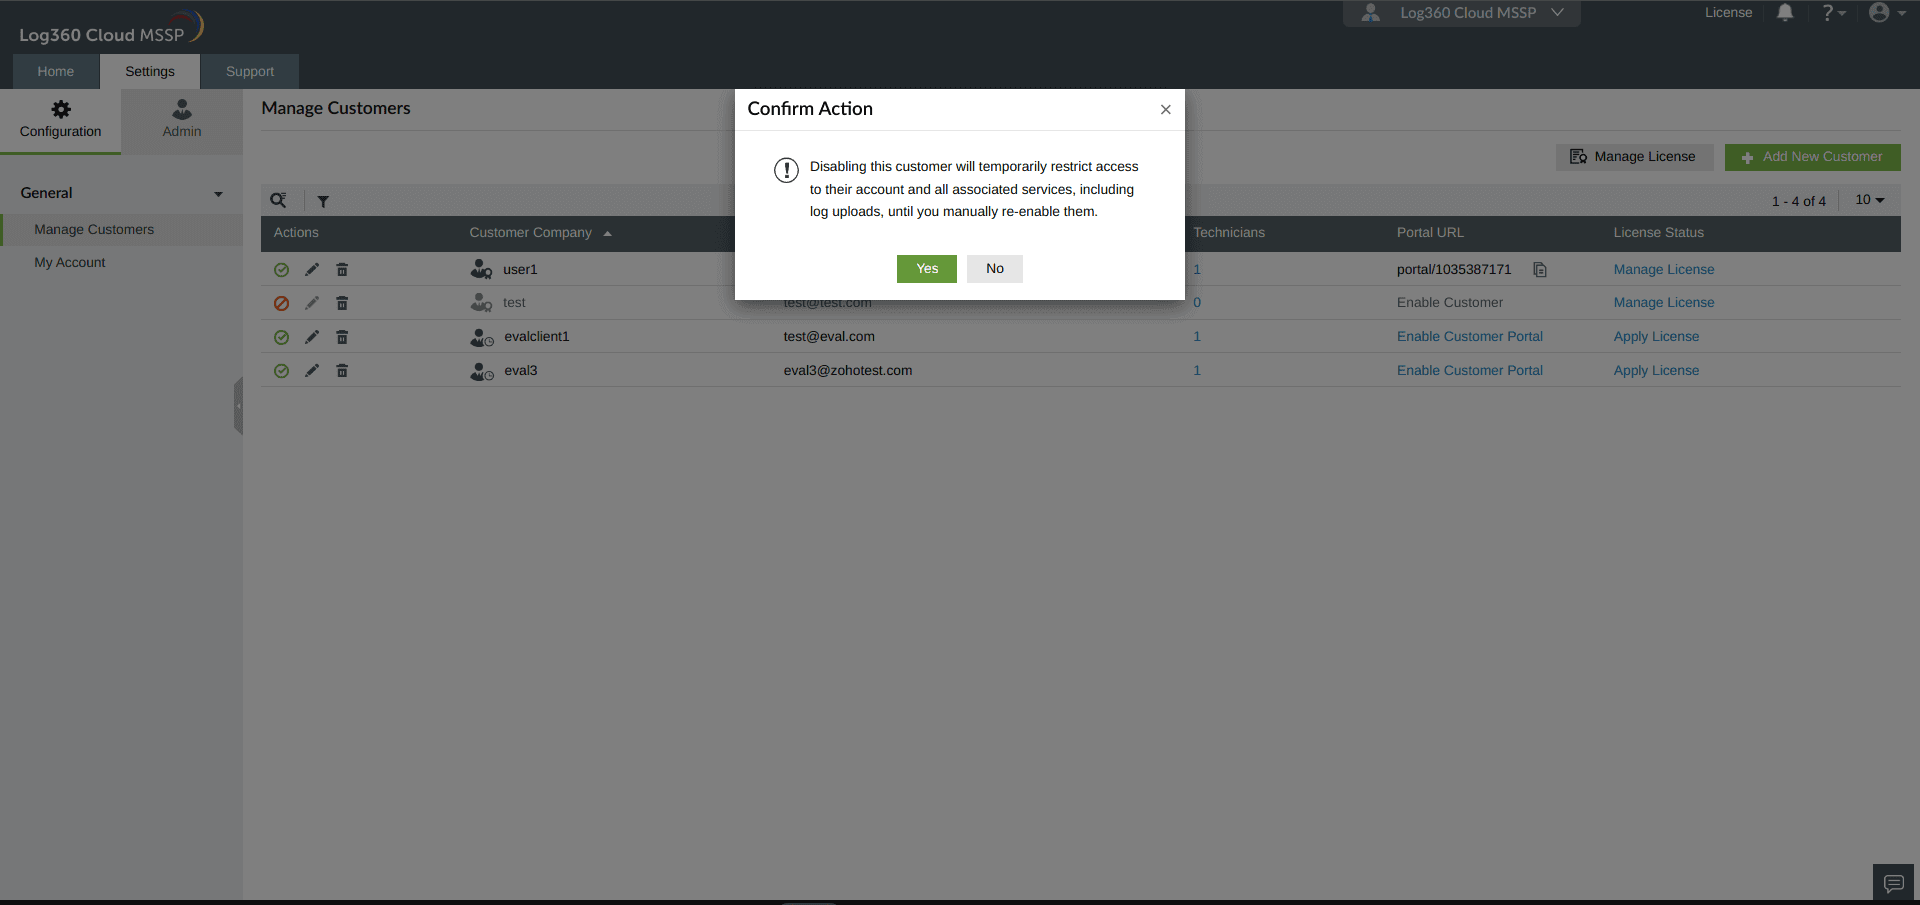Open the Settings tab
Viewport: 1920px width, 905px height.
[150, 71]
